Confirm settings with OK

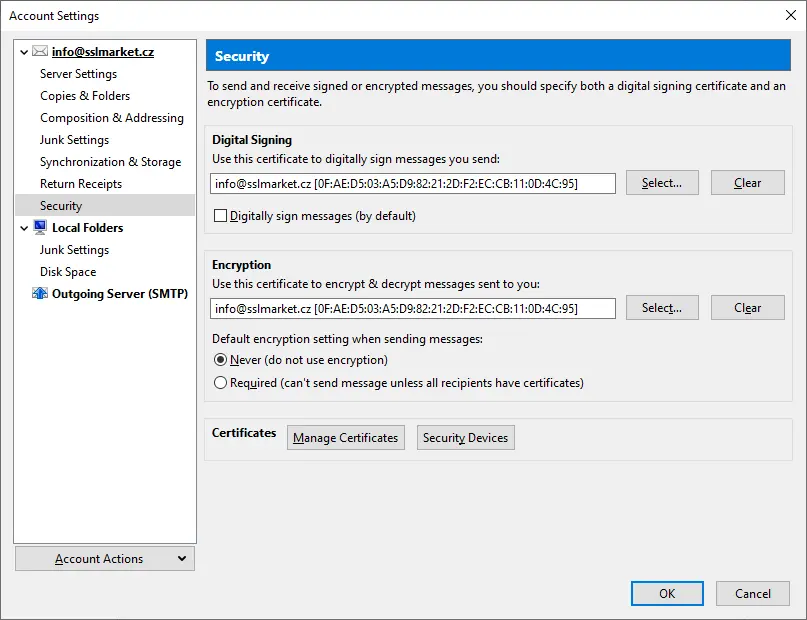tap(667, 594)
